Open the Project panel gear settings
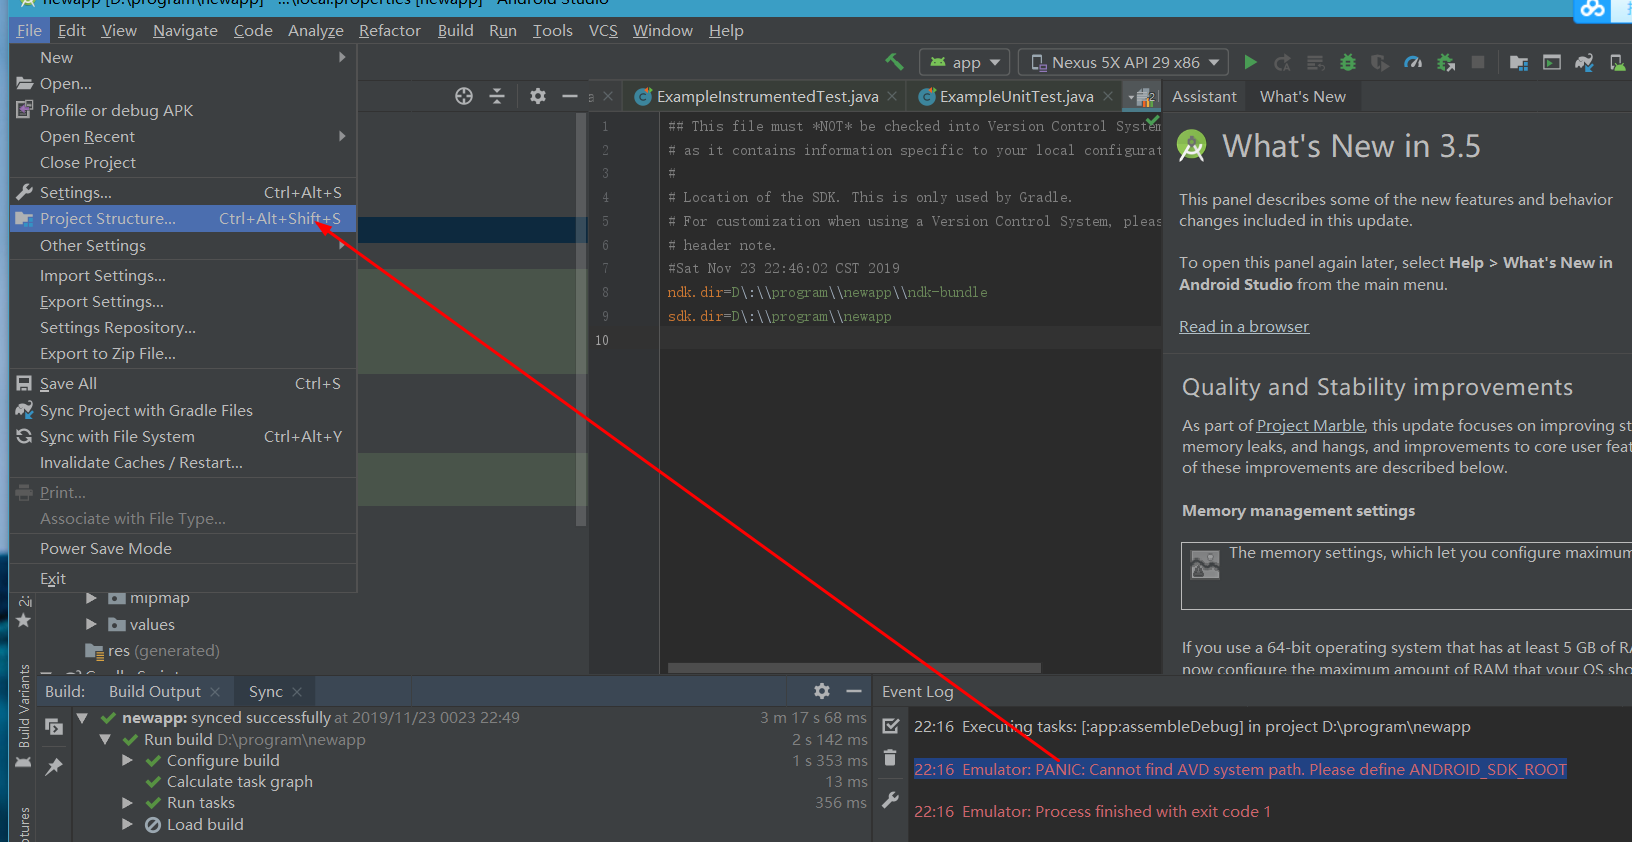 coord(538,96)
